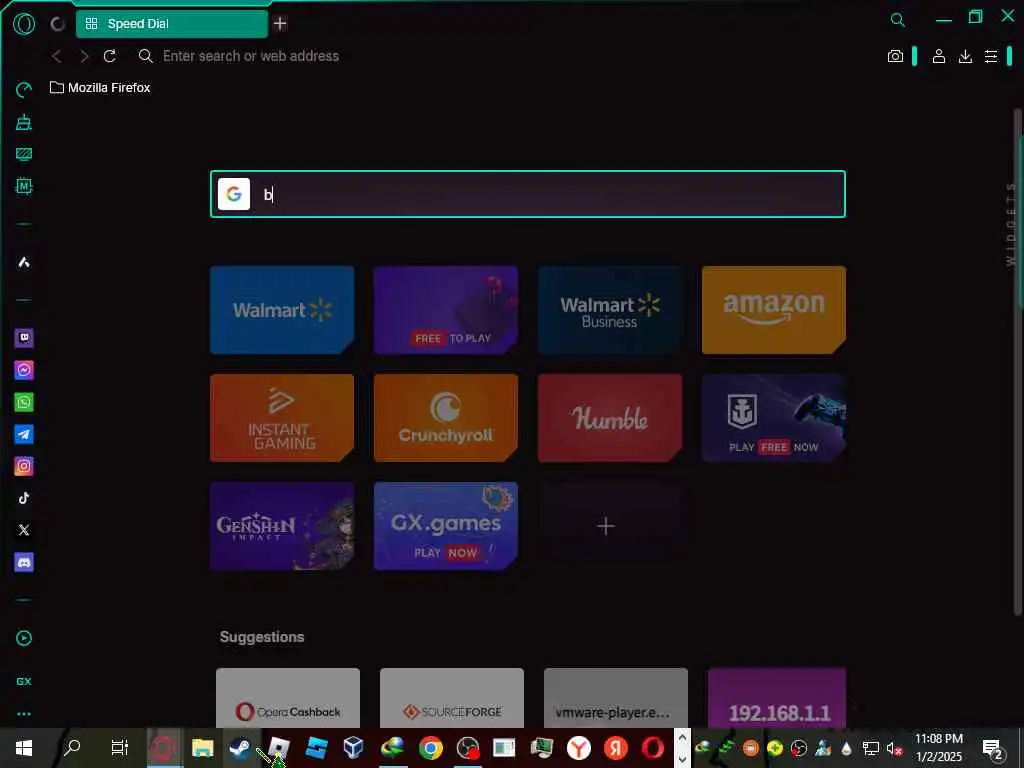Open the muted volume tray icon
The image size is (1024, 768).
tap(893, 748)
